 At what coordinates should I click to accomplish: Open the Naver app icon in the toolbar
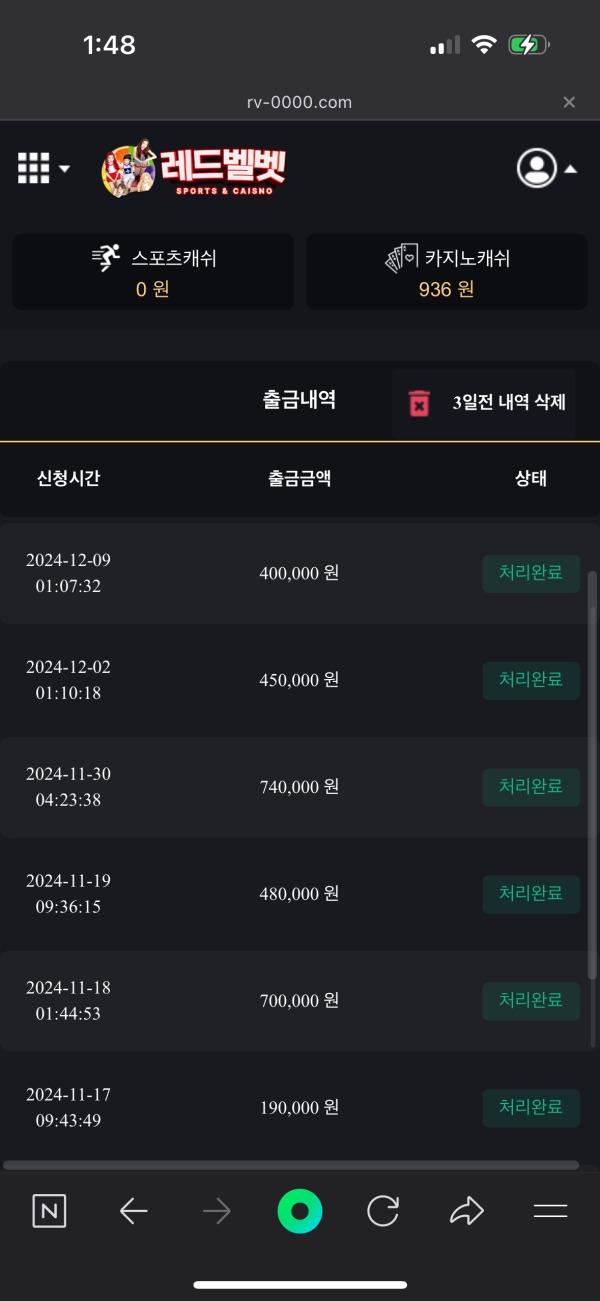click(x=48, y=1210)
